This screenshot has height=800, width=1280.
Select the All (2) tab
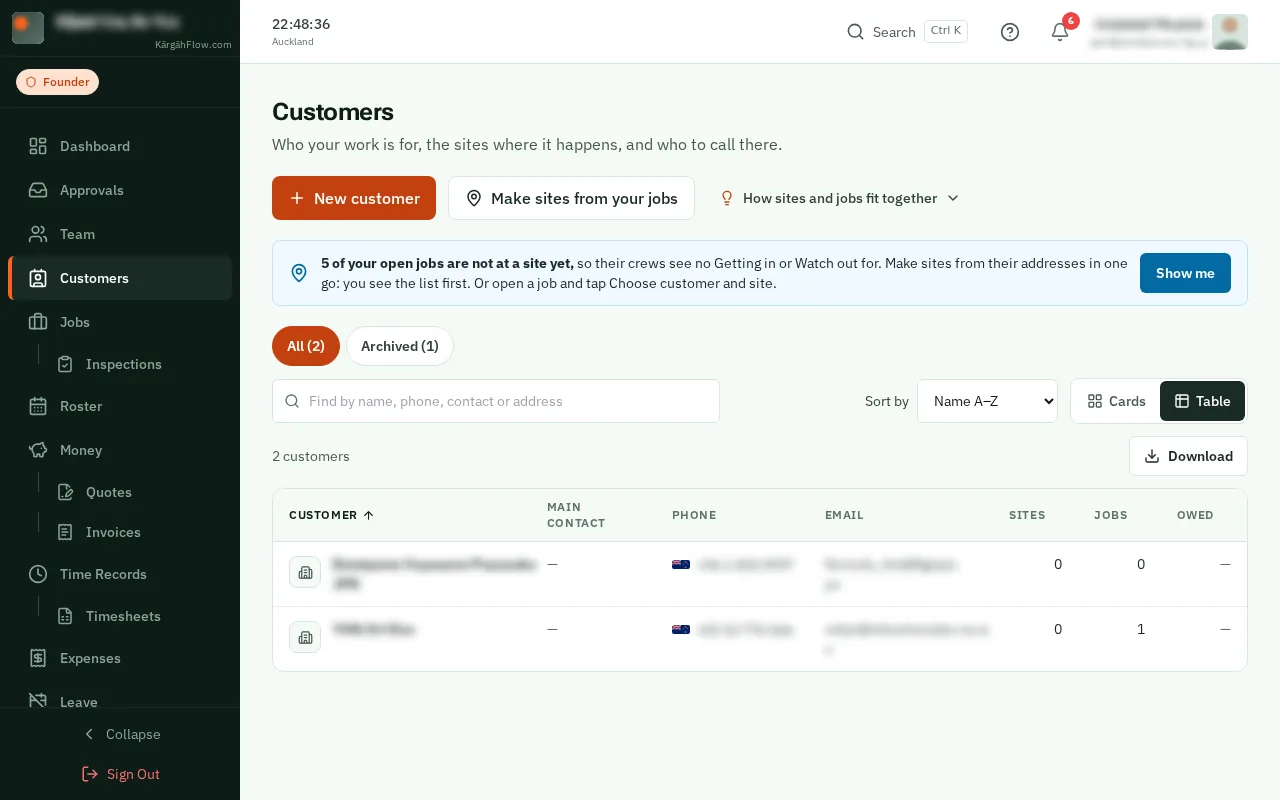[x=306, y=346]
